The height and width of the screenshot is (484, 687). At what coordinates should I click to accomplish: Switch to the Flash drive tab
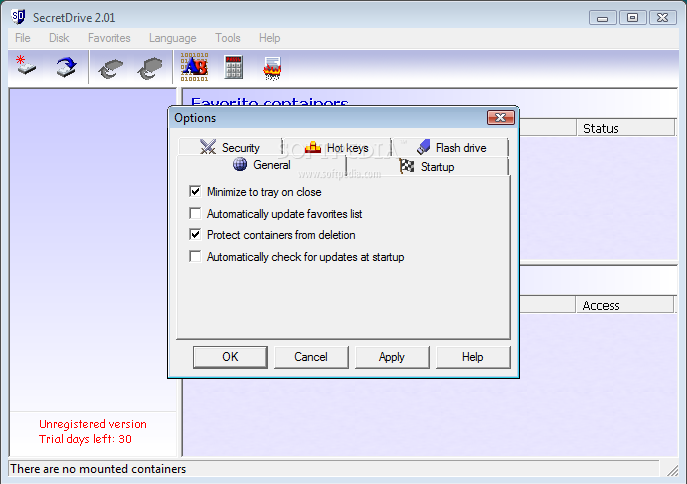pos(451,147)
